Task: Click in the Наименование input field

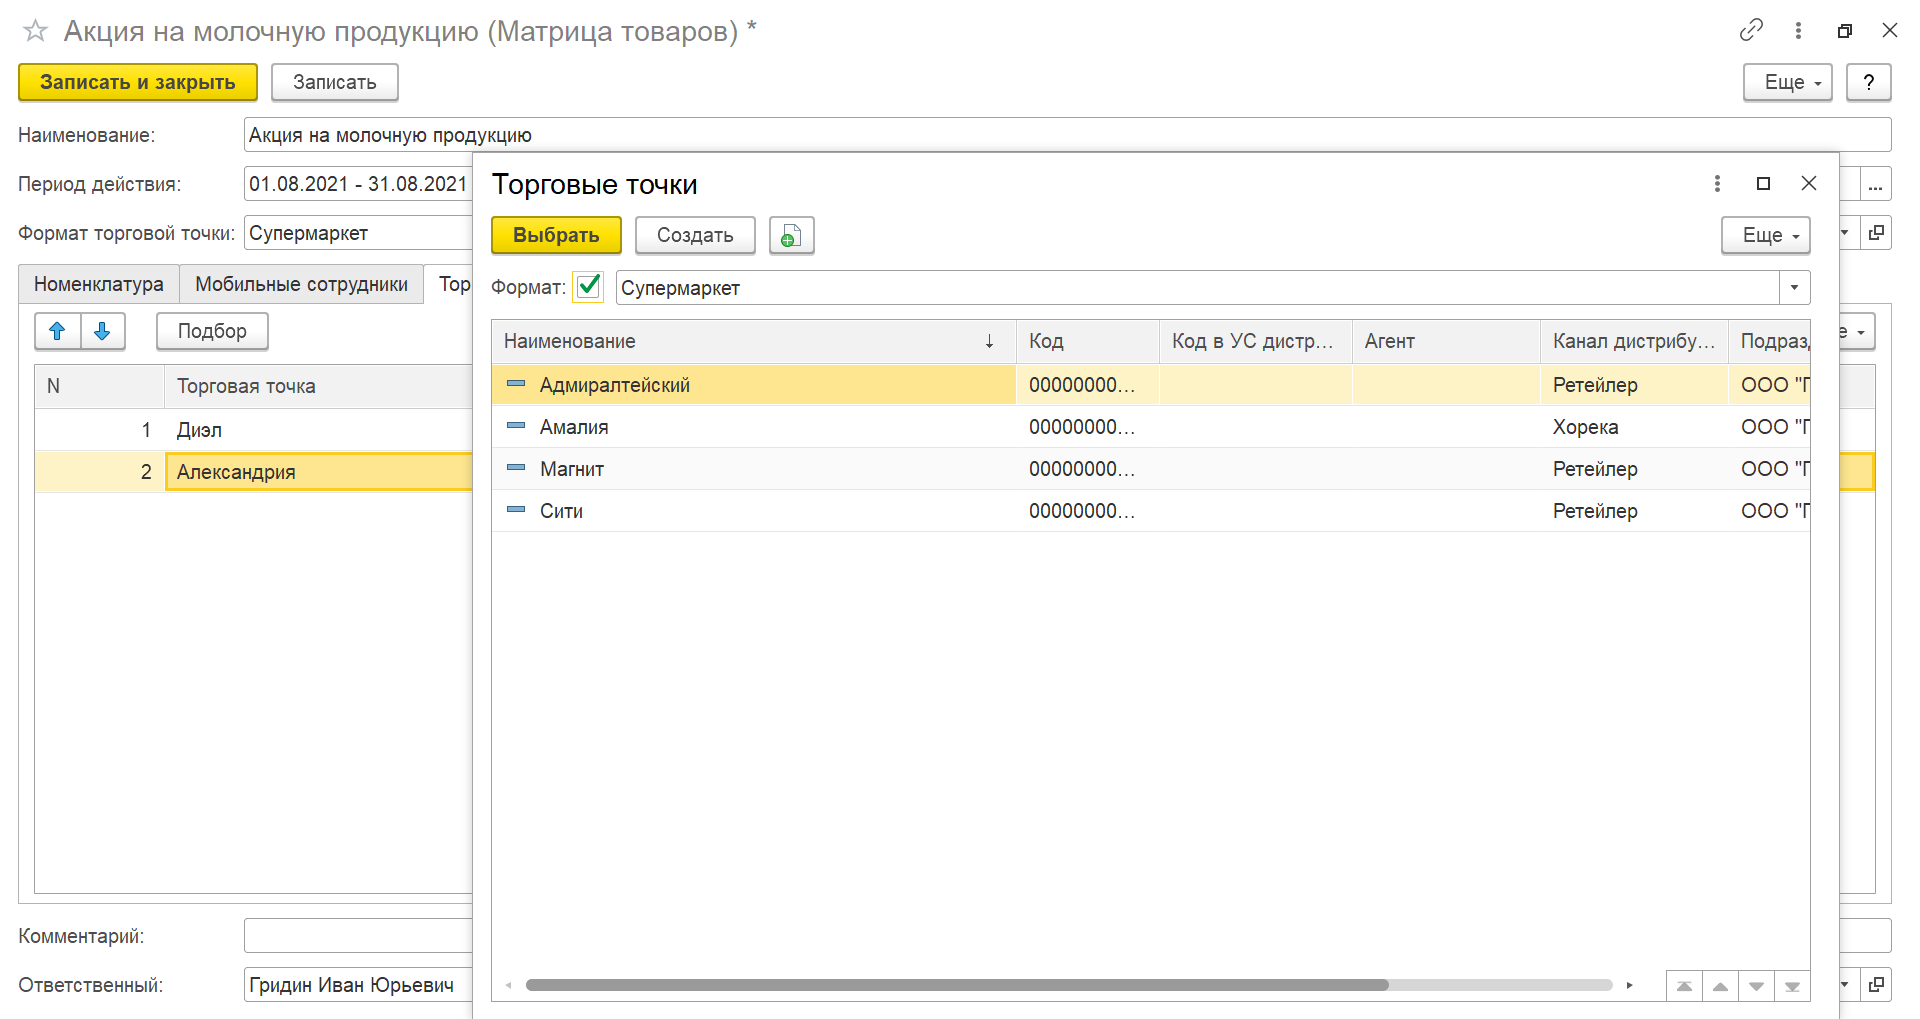Action: click(1067, 135)
